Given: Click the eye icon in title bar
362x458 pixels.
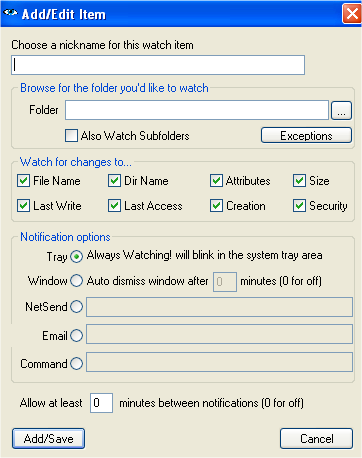Looking at the screenshot, I should pyautogui.click(x=10, y=13).
